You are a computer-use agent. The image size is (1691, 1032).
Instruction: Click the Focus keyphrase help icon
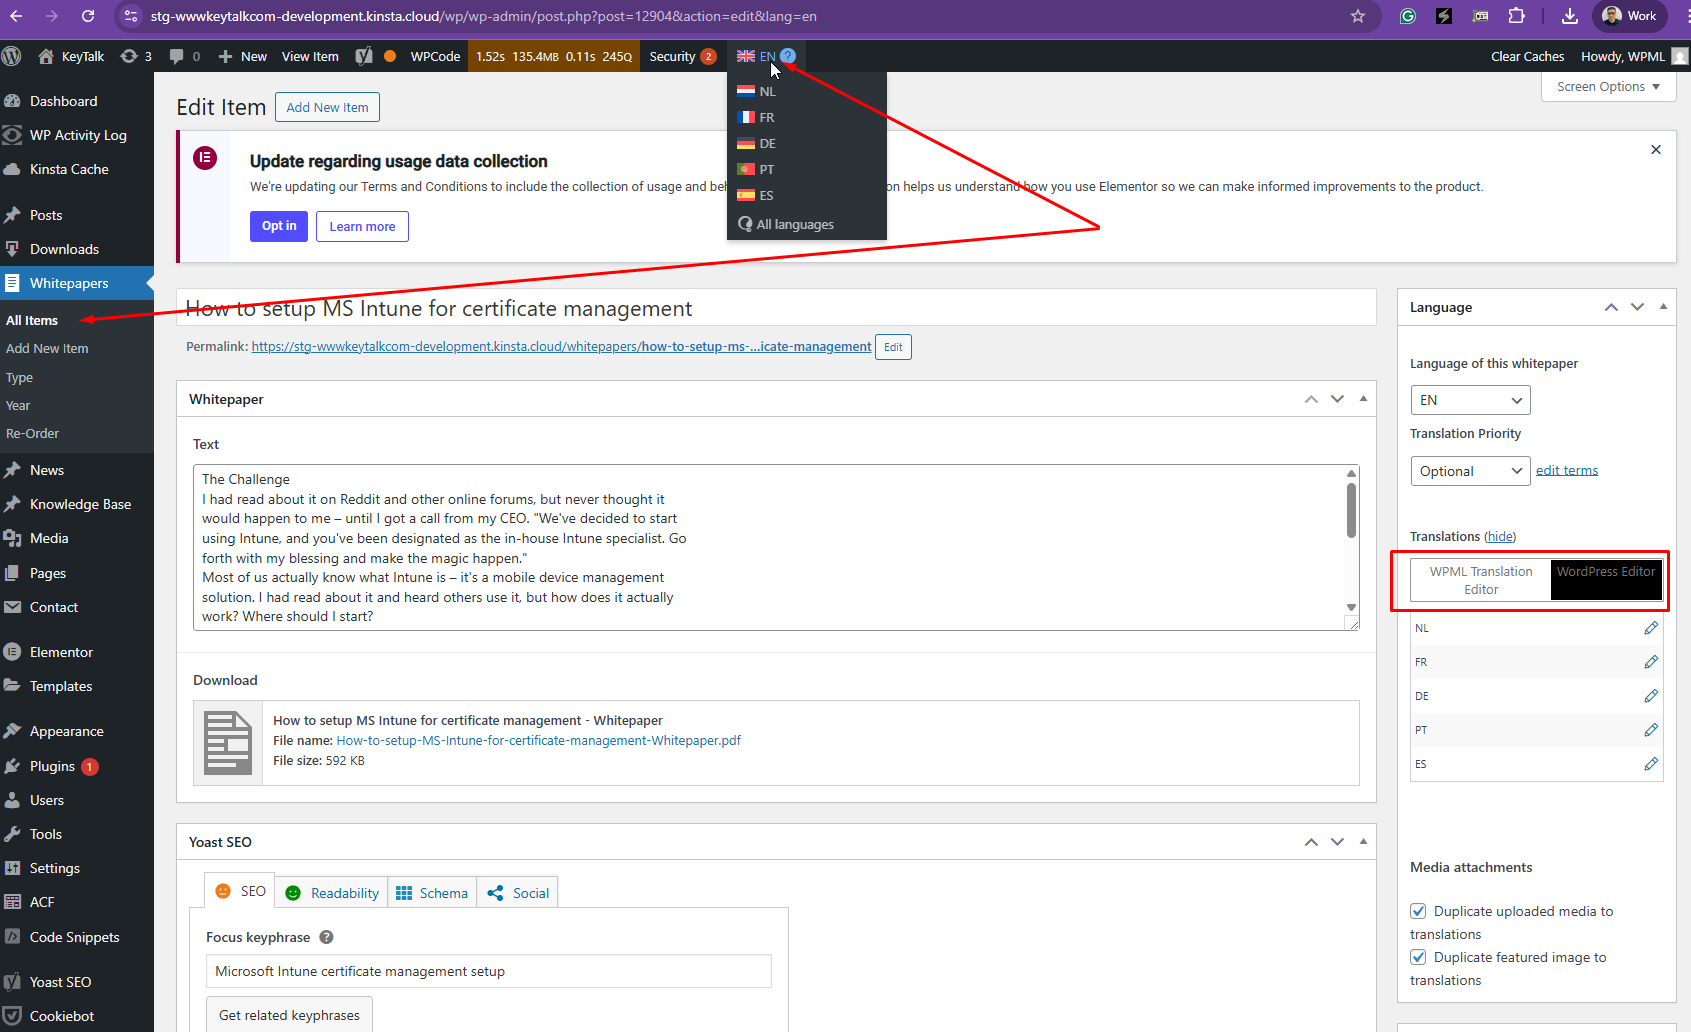pos(326,937)
